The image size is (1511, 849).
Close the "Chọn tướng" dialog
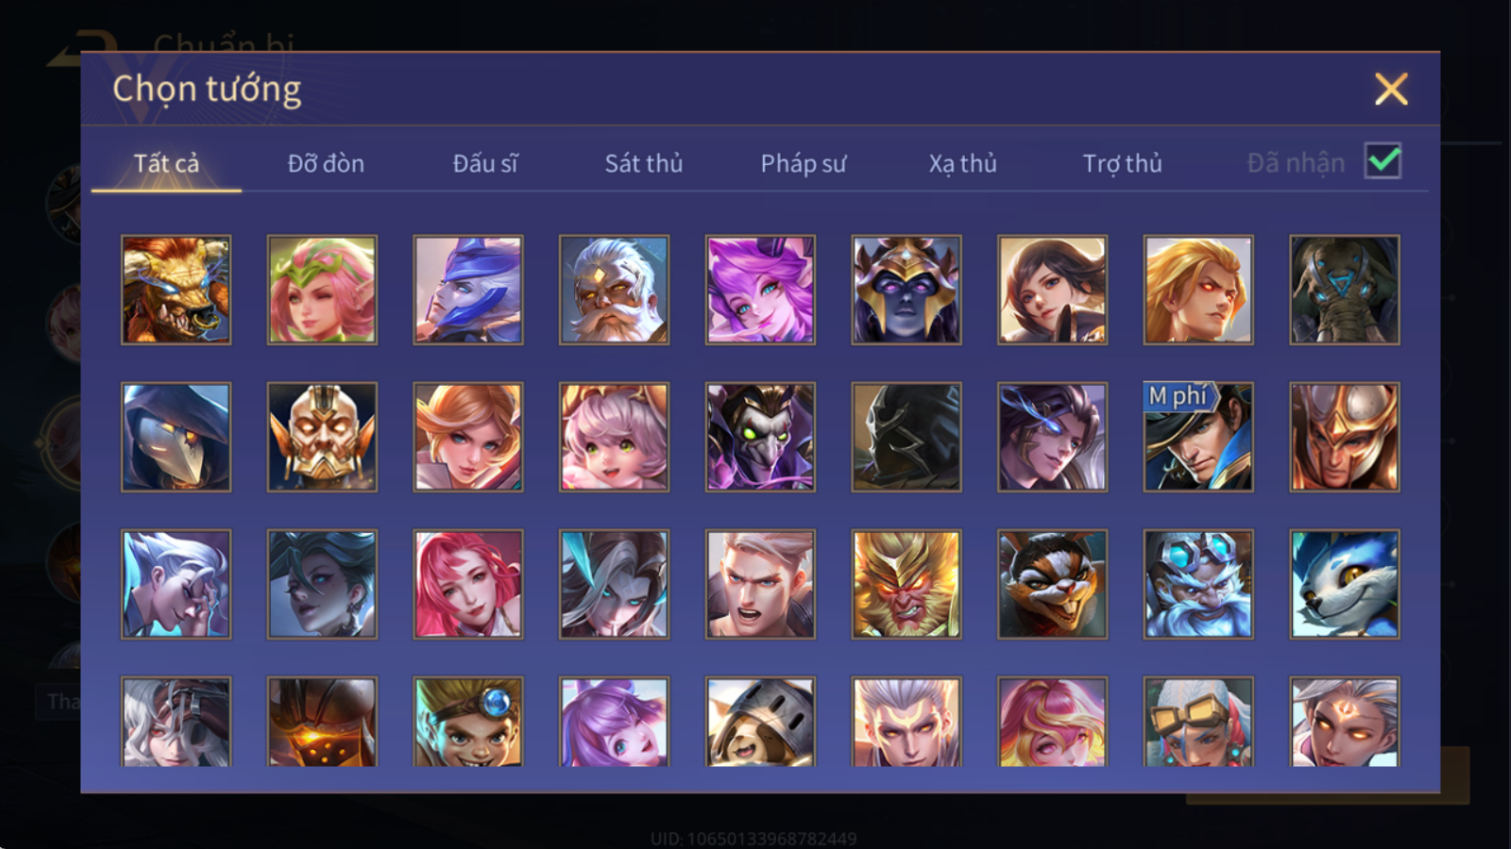[x=1391, y=89]
